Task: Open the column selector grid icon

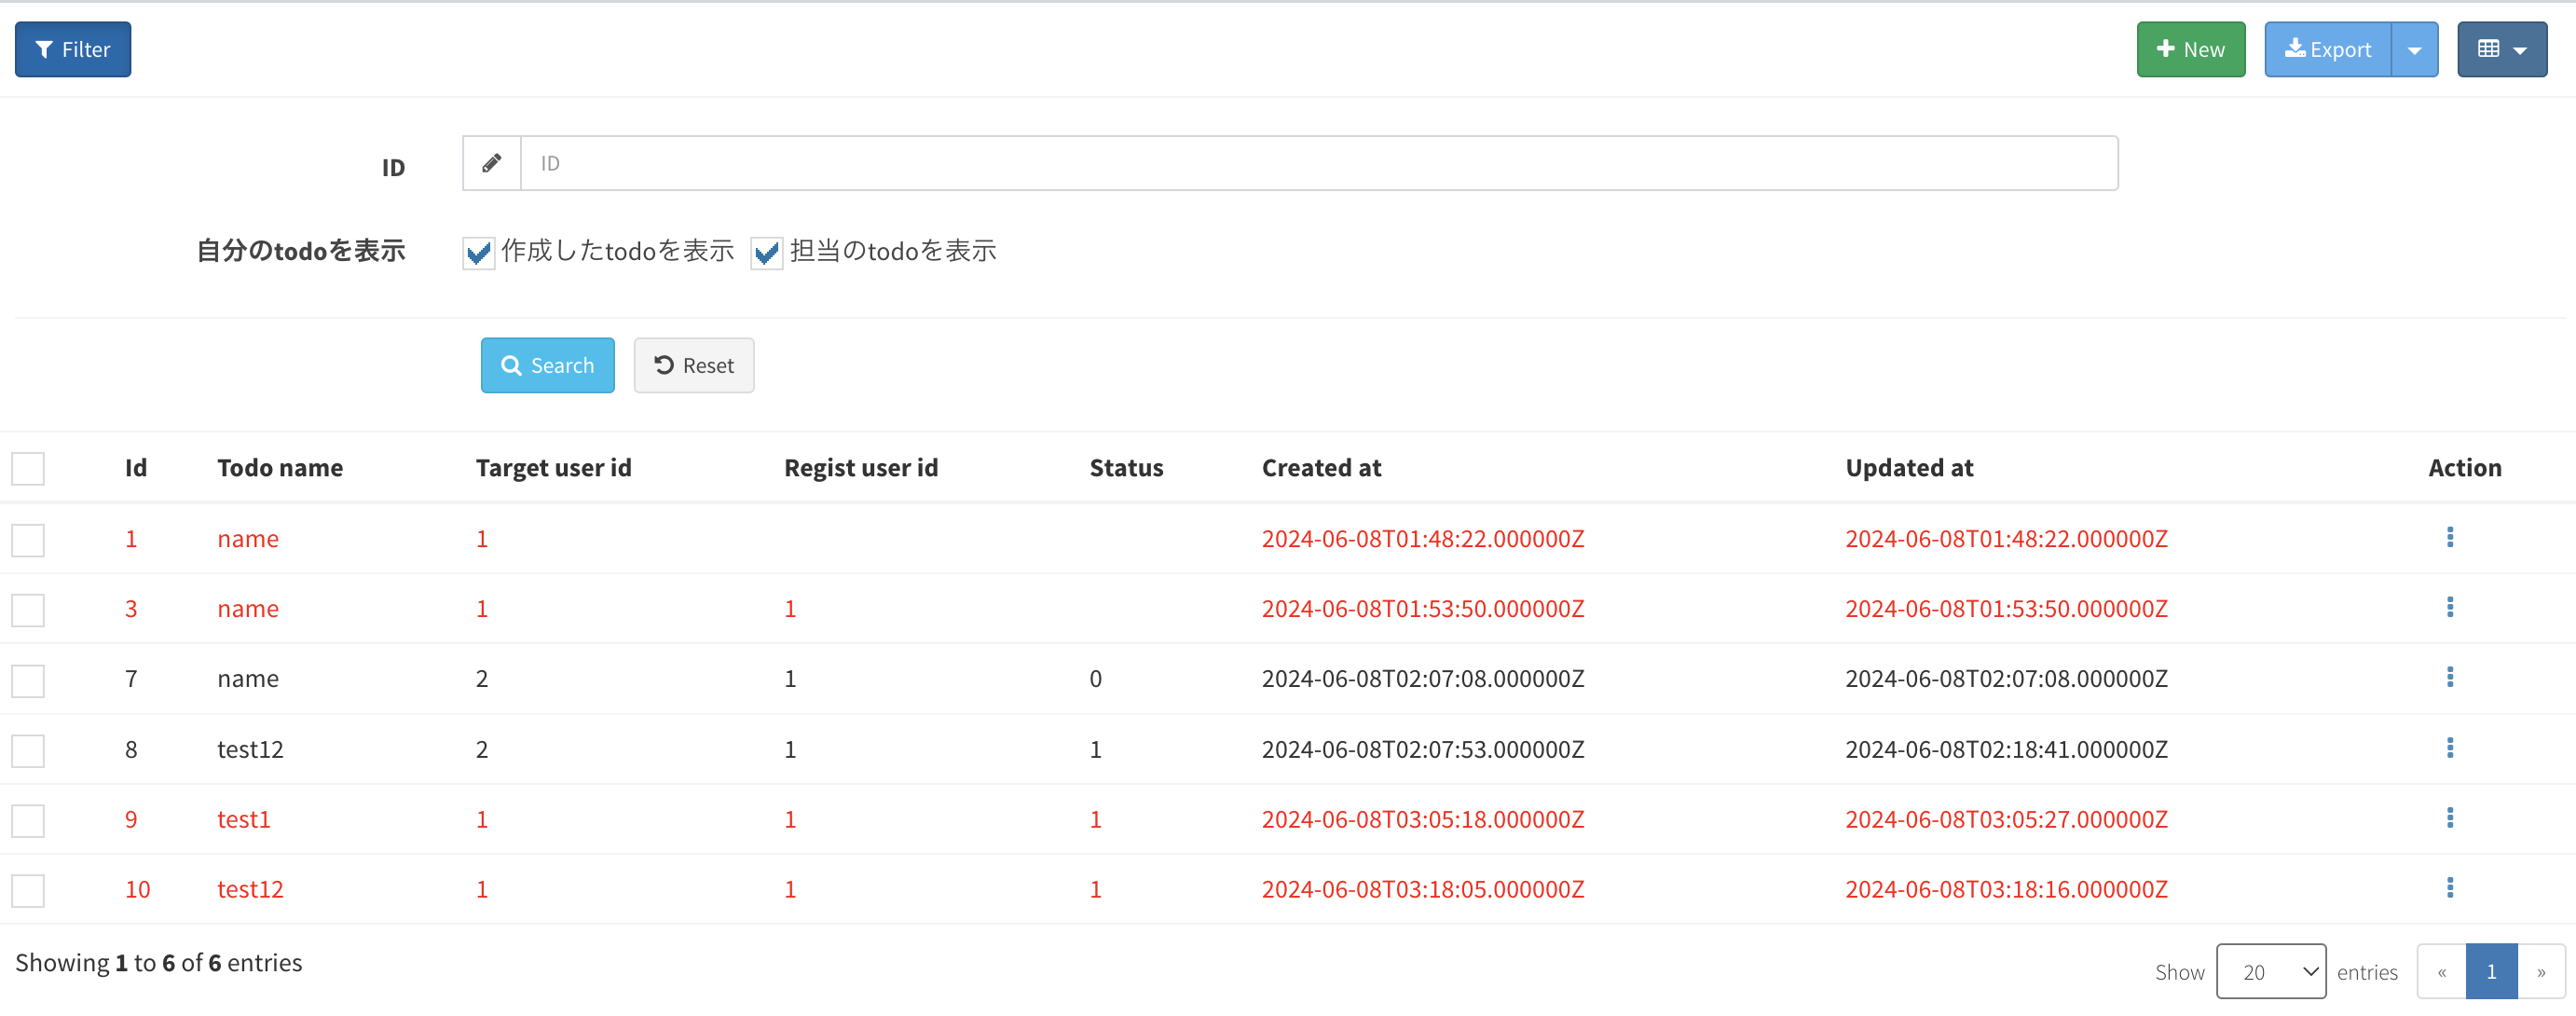Action: 2501,49
